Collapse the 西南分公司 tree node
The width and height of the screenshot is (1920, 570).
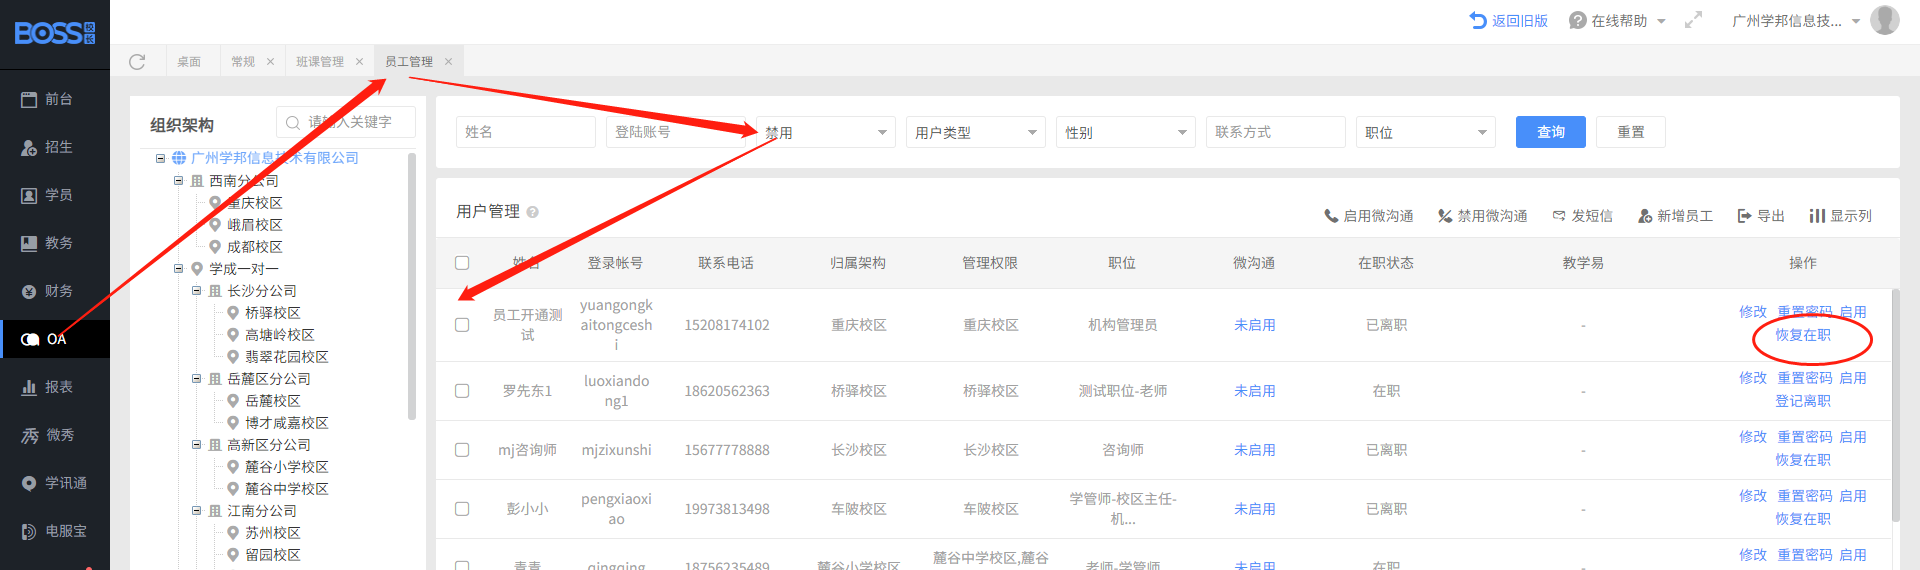[x=178, y=181]
